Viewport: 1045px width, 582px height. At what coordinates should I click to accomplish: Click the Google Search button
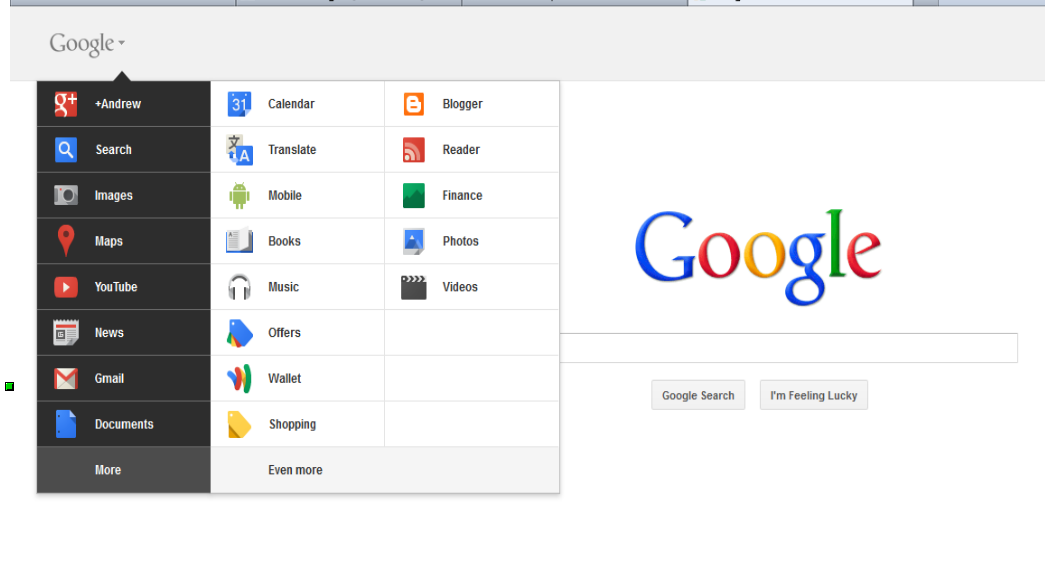[698, 395]
